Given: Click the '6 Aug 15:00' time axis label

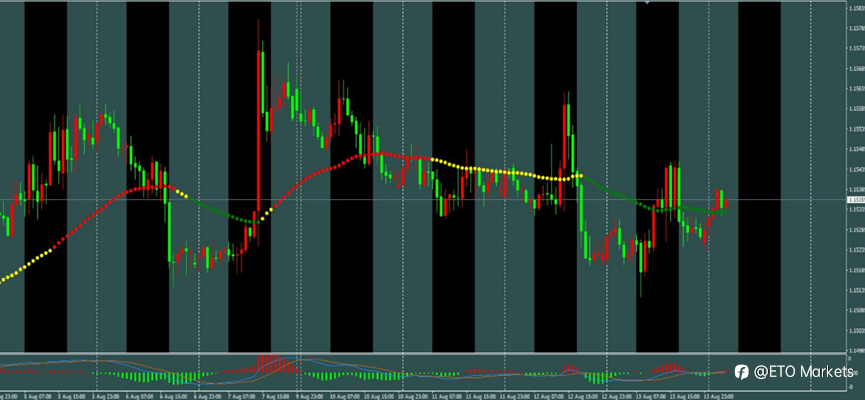Looking at the screenshot, I should [174, 397].
